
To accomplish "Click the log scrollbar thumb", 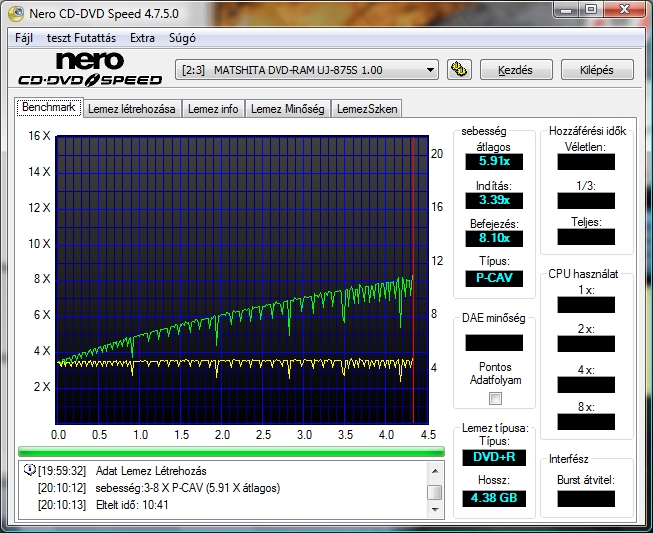I will [x=435, y=492].
